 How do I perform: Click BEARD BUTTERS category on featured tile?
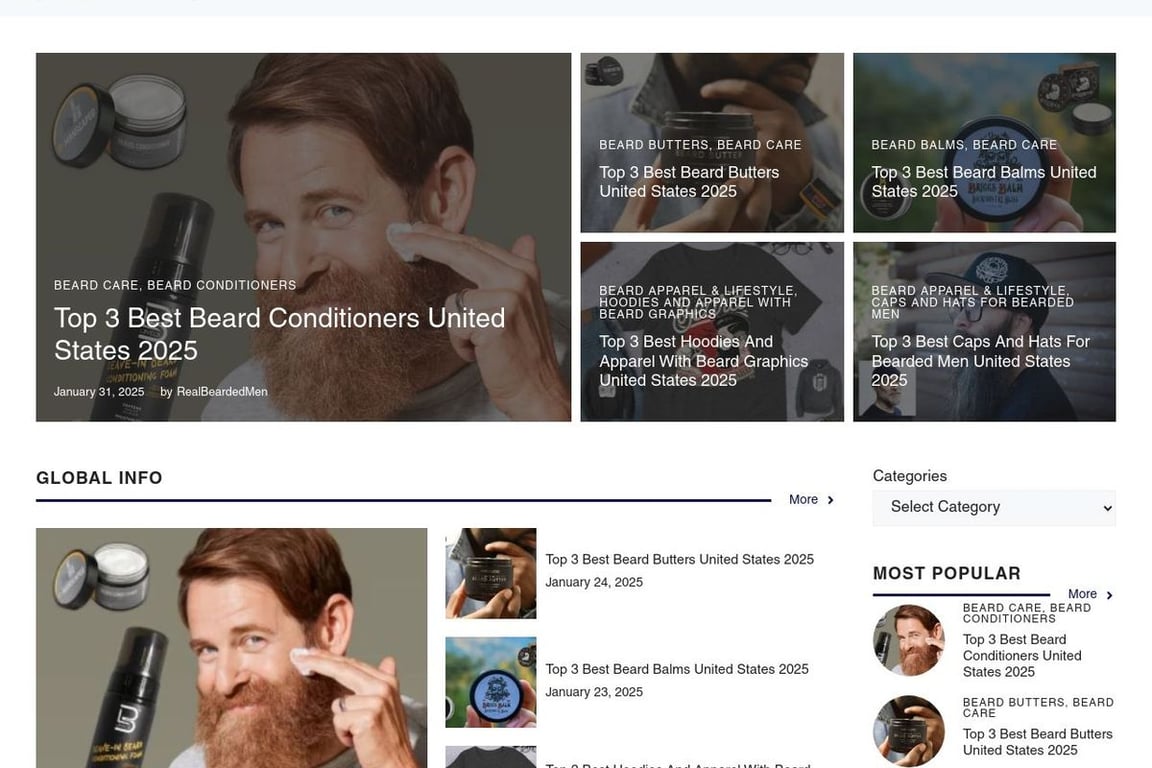tap(654, 145)
